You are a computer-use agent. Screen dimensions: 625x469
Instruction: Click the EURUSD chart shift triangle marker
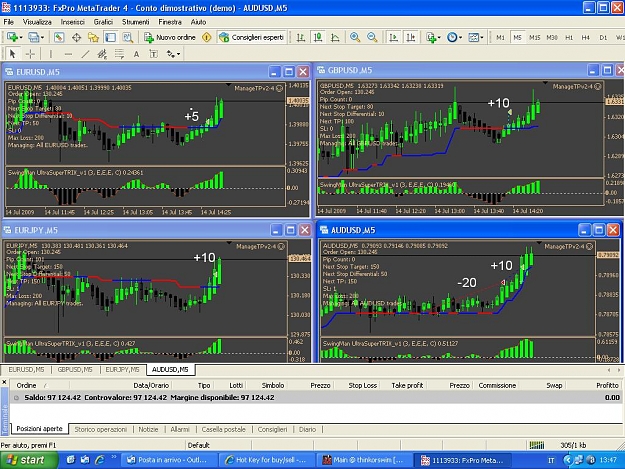[228, 84]
